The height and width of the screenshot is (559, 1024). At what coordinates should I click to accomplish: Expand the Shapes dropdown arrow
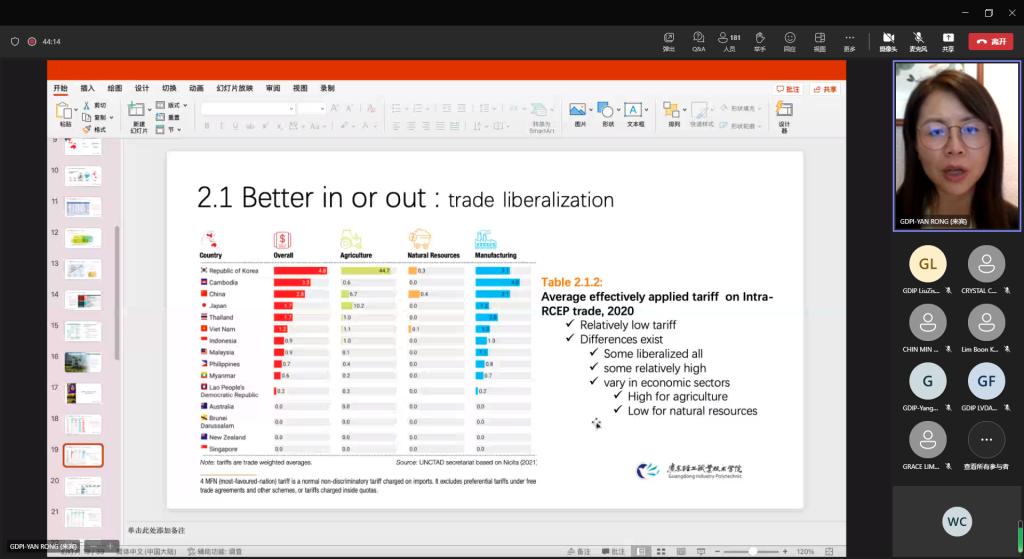click(620, 108)
